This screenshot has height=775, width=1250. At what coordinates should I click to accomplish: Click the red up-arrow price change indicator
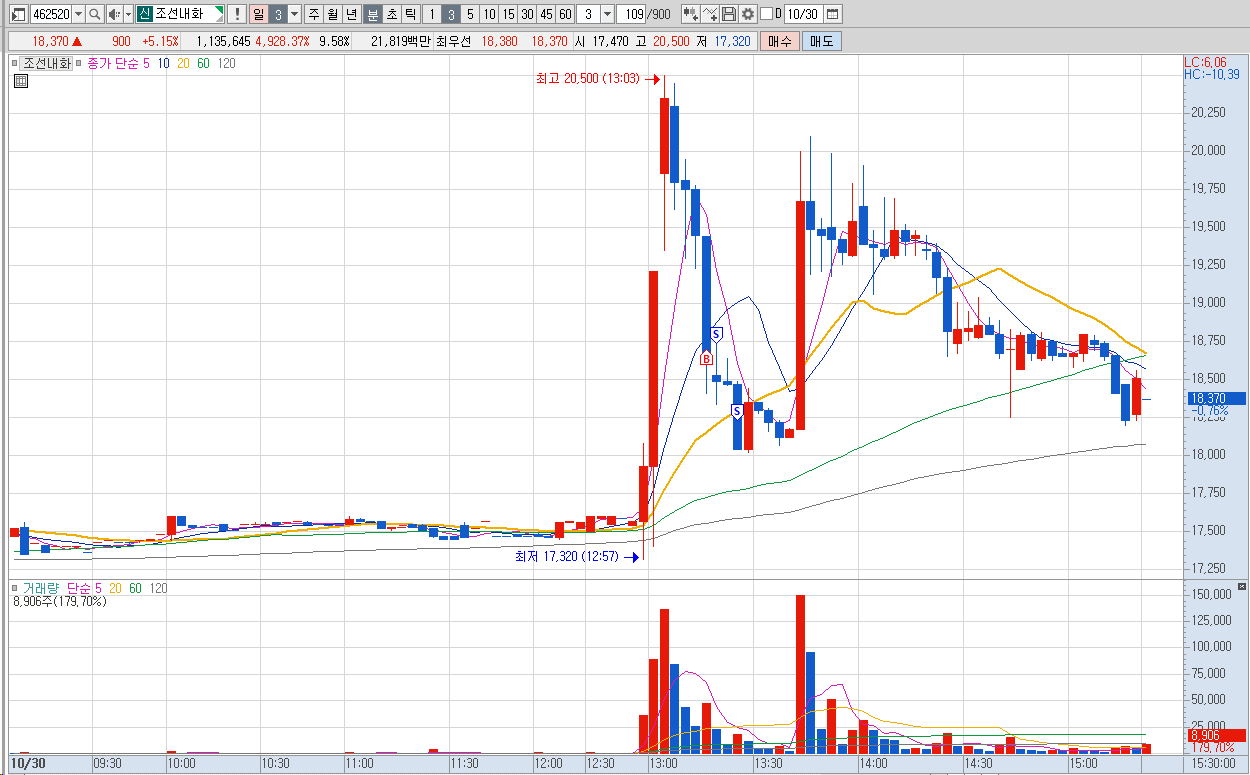77,41
